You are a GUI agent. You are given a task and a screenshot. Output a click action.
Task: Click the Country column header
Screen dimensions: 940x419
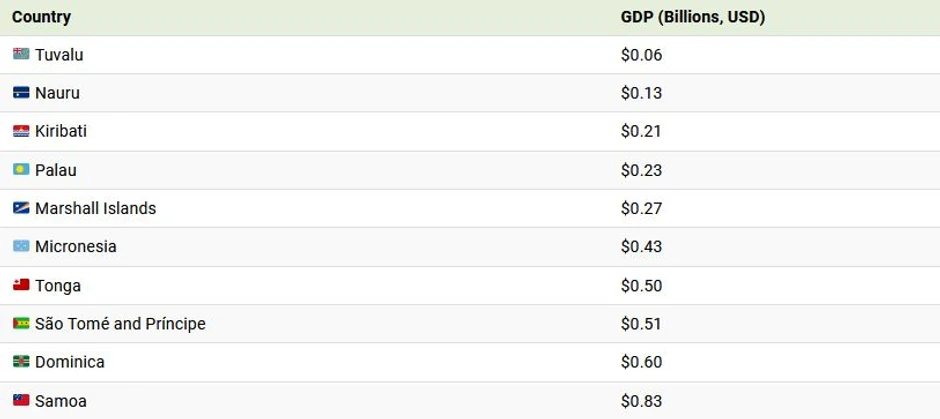coord(41,17)
